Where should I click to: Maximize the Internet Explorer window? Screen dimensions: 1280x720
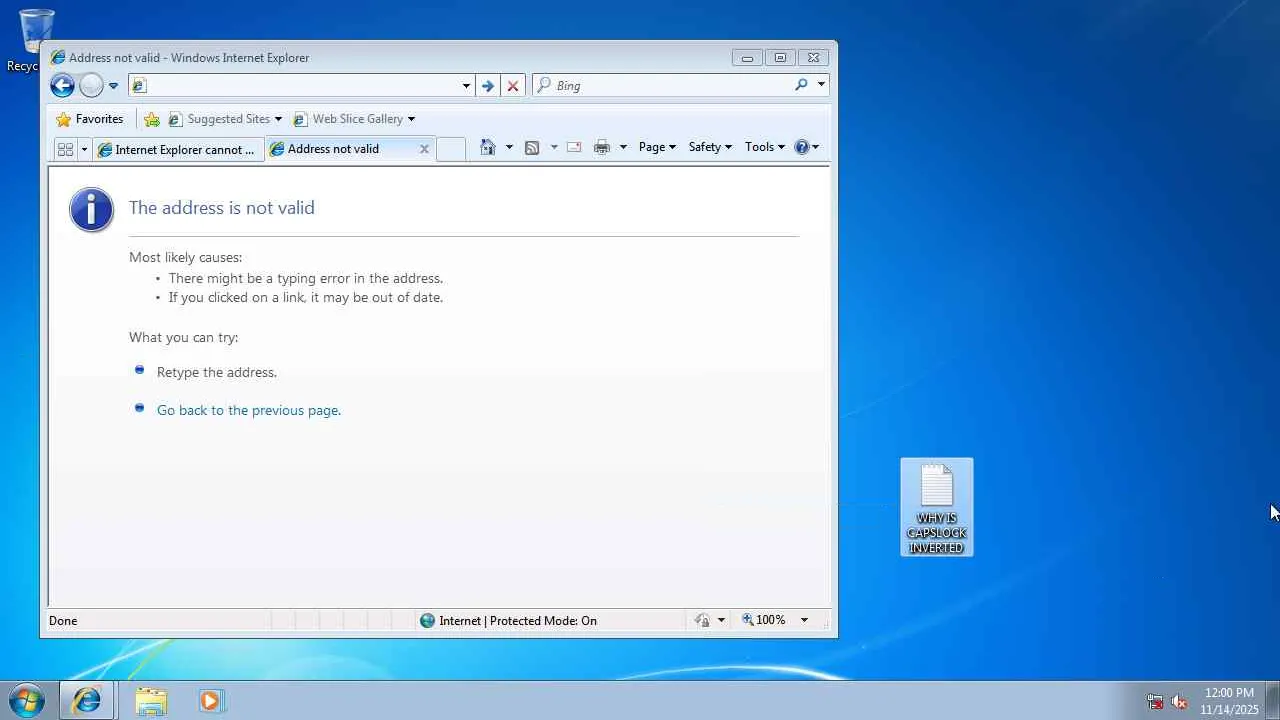click(780, 58)
